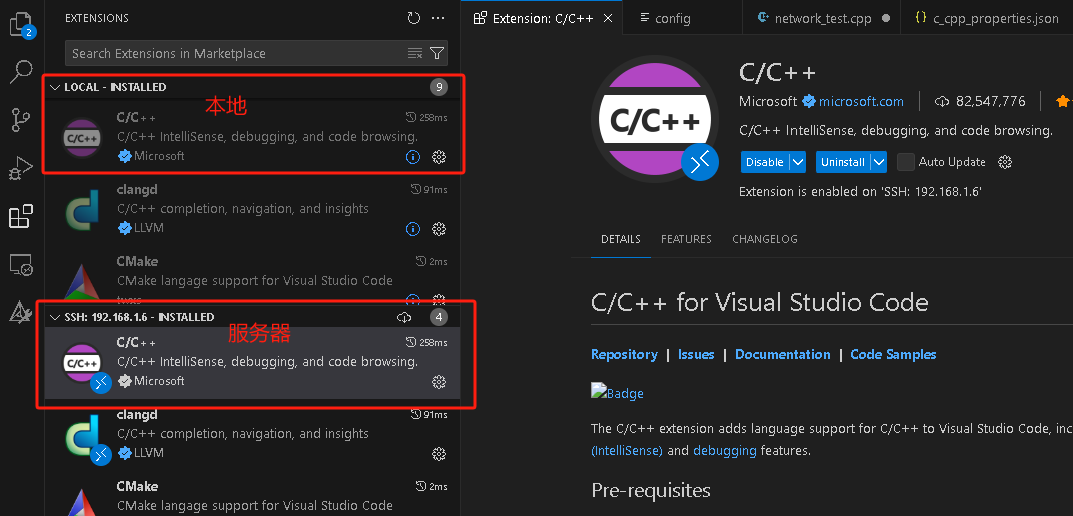The image size is (1073, 516).
Task: Open gear menu of SSH C/C++ extension
Action: (x=439, y=382)
